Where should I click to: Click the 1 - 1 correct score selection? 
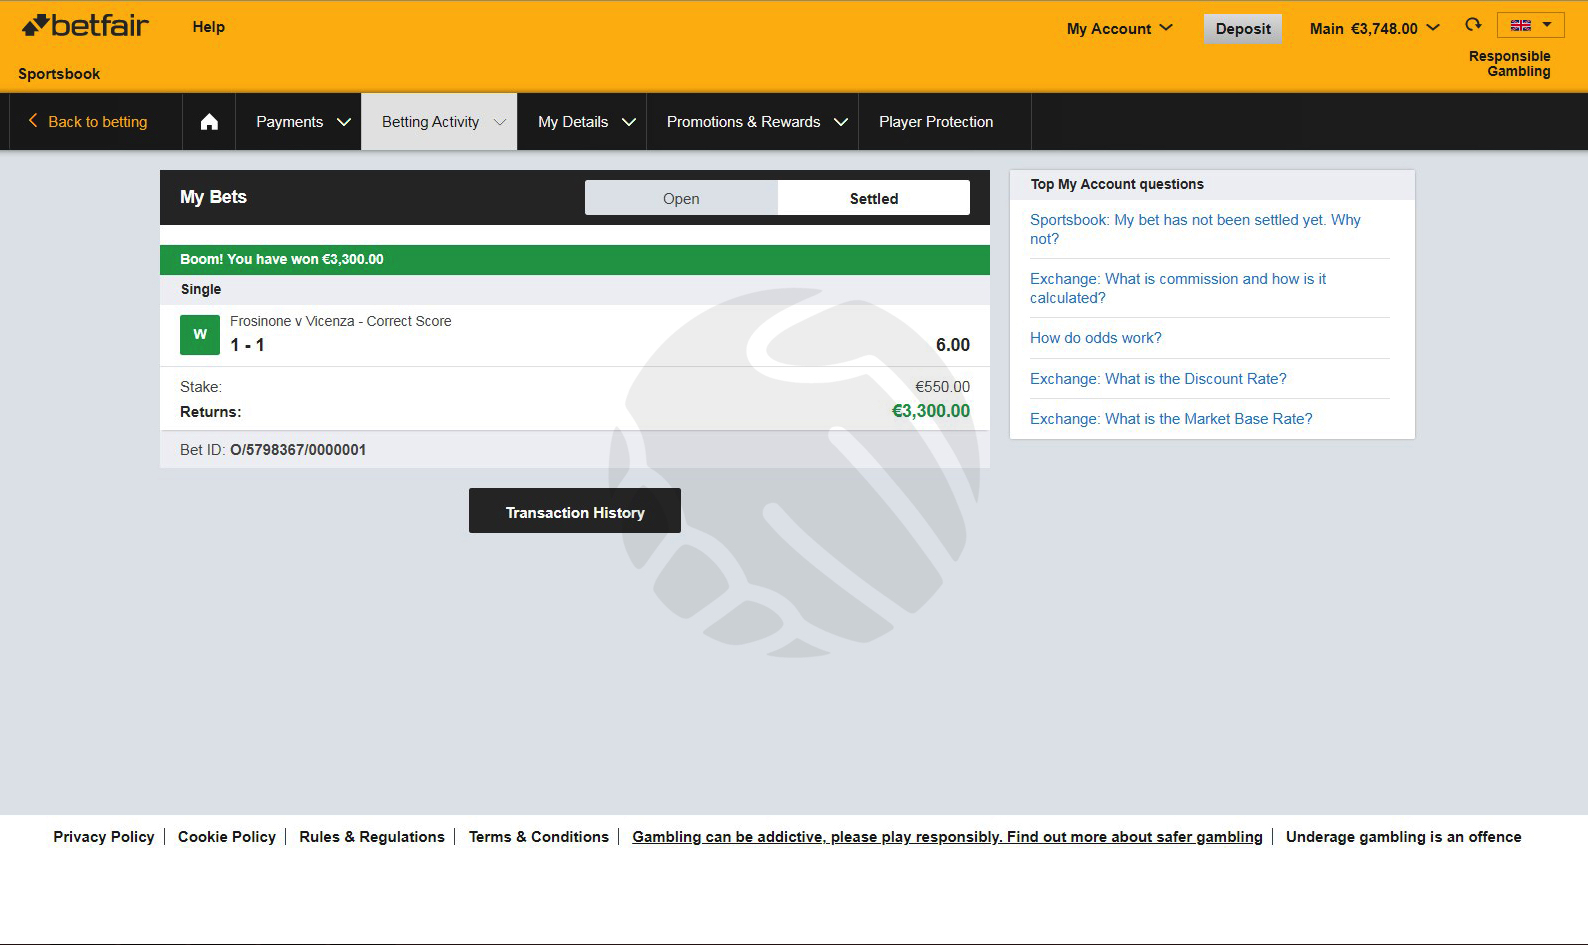[x=247, y=345]
